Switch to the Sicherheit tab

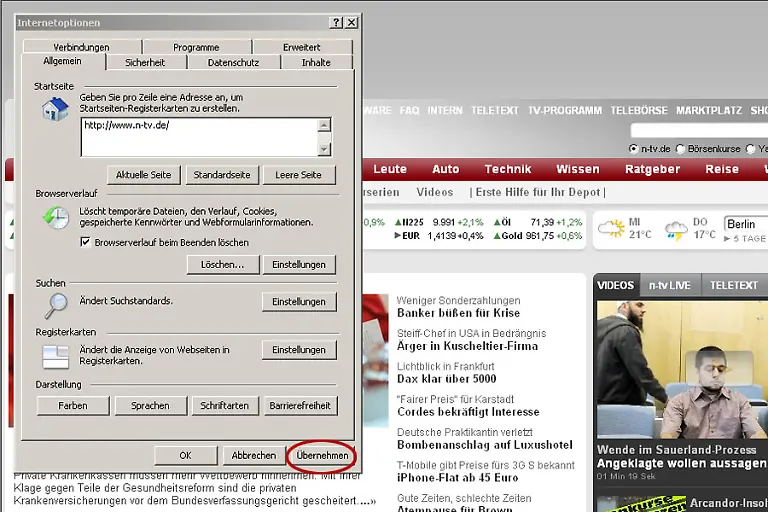click(145, 62)
